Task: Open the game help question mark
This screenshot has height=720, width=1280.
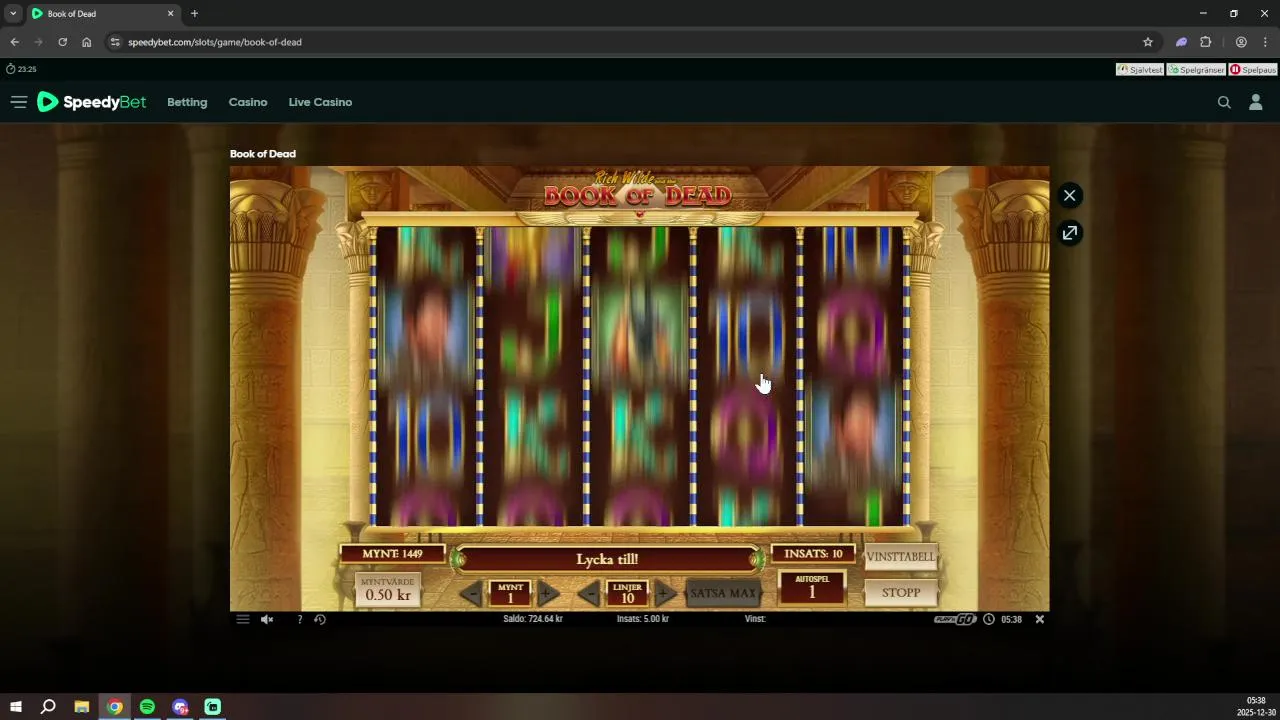Action: [299, 619]
